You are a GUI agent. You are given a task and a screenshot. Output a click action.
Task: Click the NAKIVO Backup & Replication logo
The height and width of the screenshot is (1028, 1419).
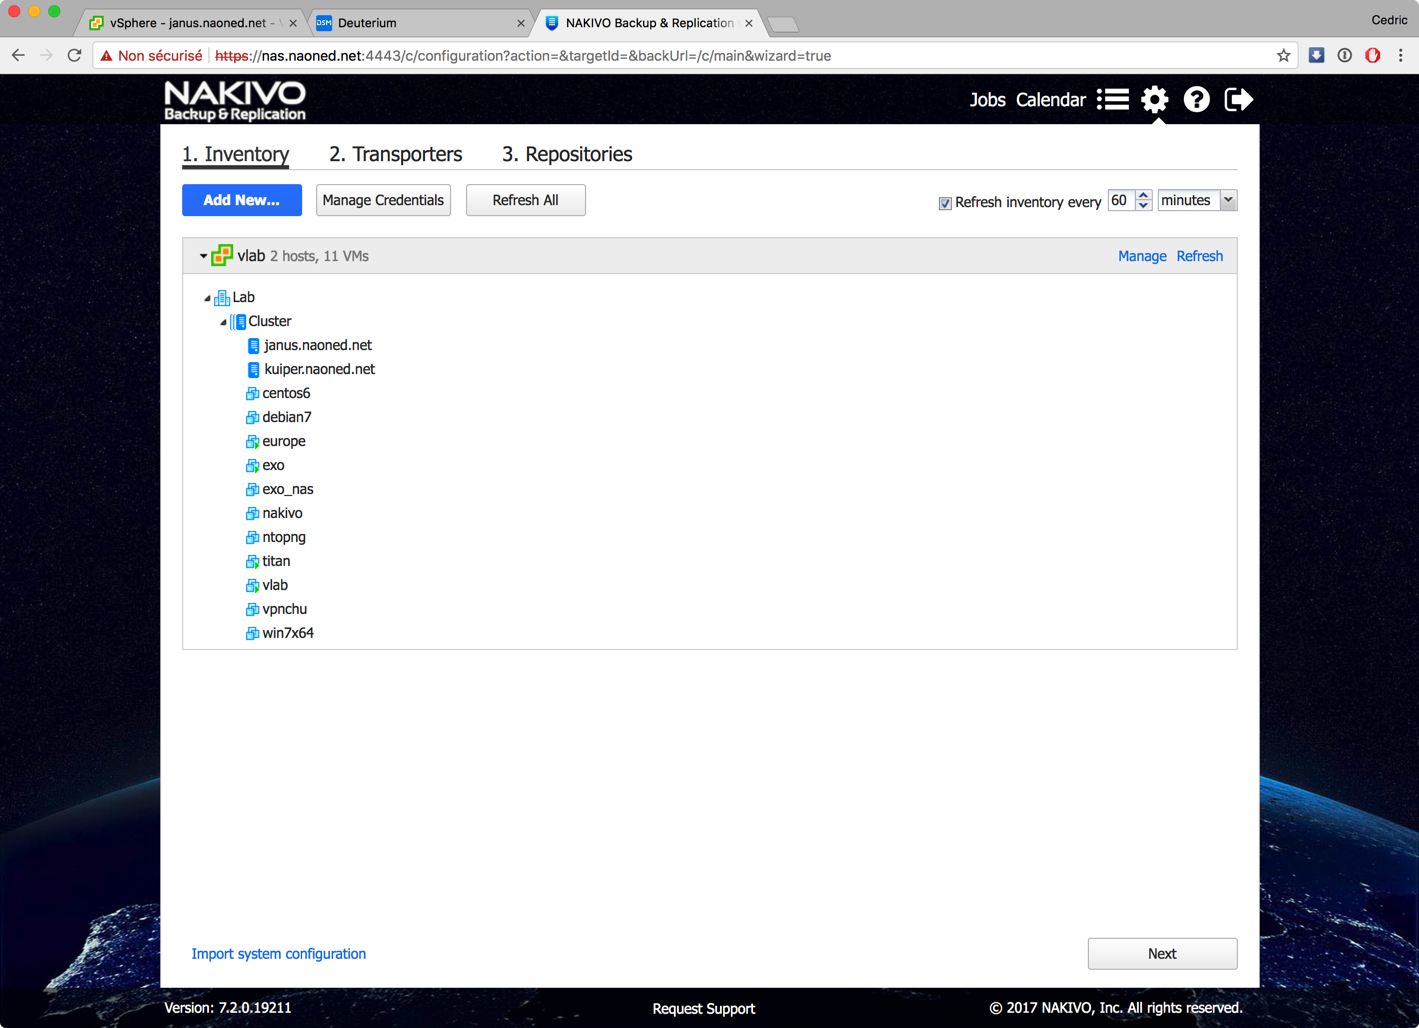click(235, 100)
